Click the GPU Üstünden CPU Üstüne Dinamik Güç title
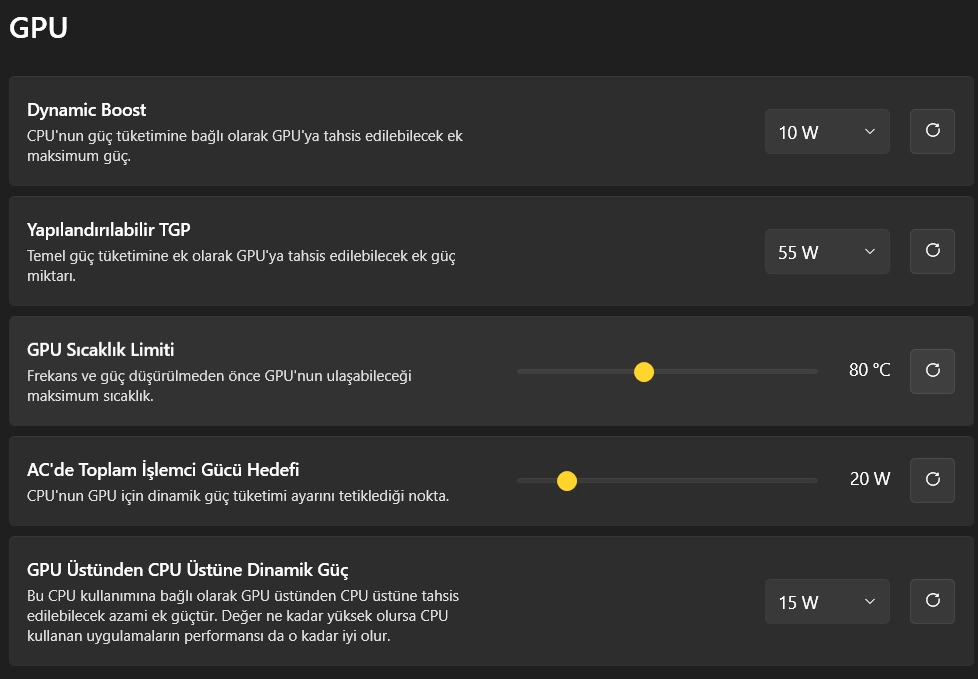 [188, 570]
